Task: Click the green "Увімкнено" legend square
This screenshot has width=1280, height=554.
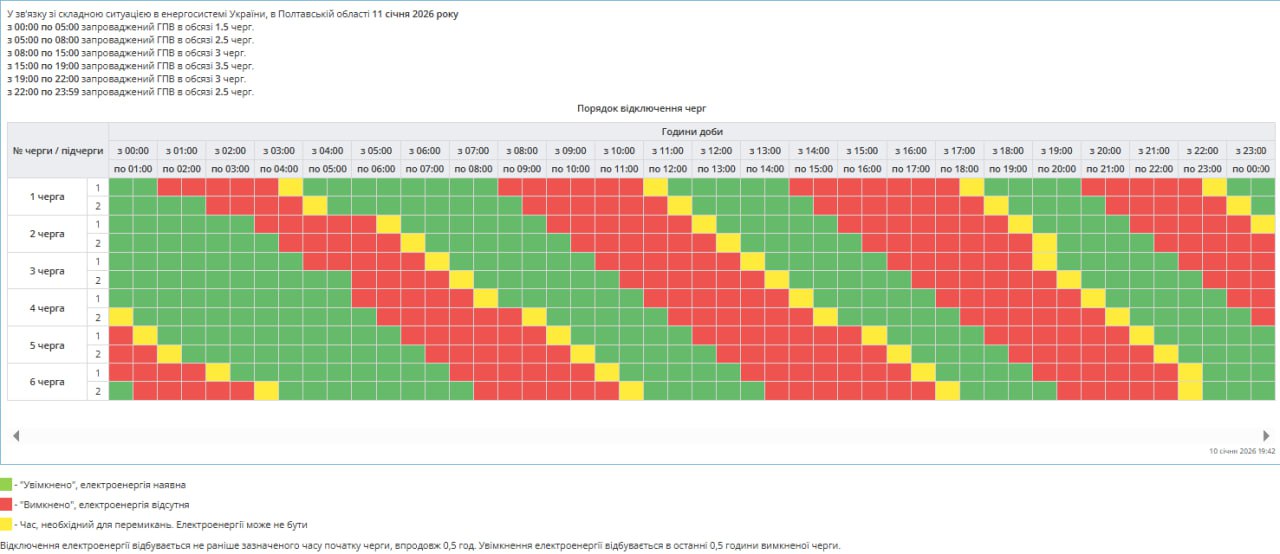Action: tap(6, 485)
